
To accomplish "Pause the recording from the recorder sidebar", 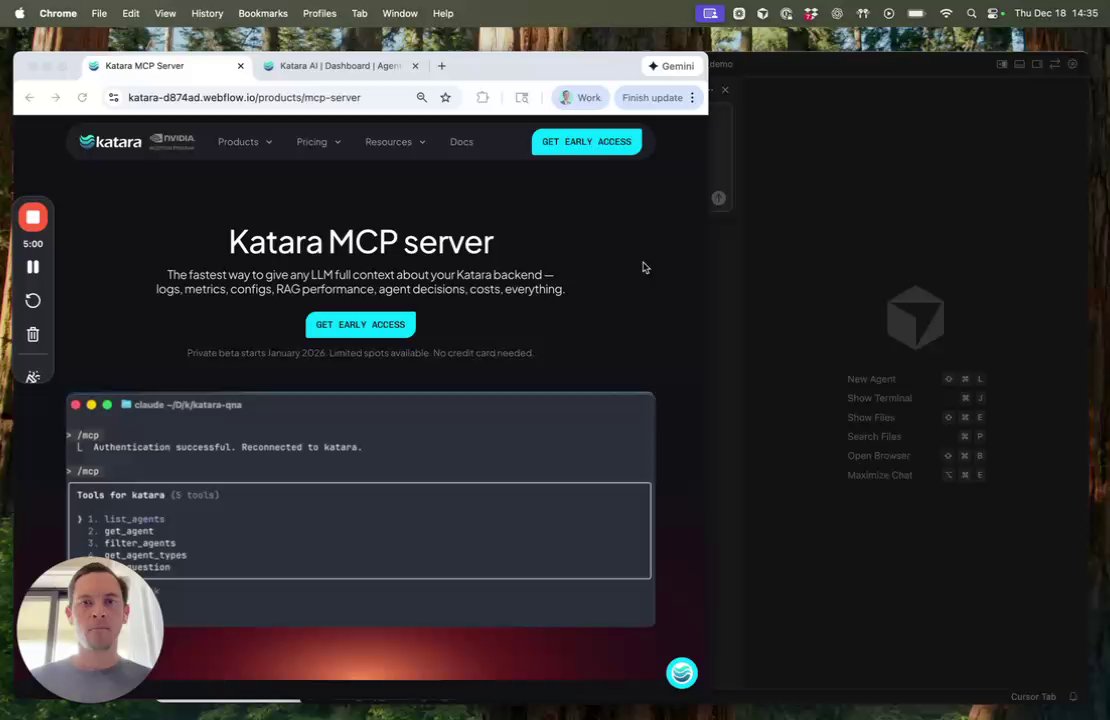I will pos(33,267).
